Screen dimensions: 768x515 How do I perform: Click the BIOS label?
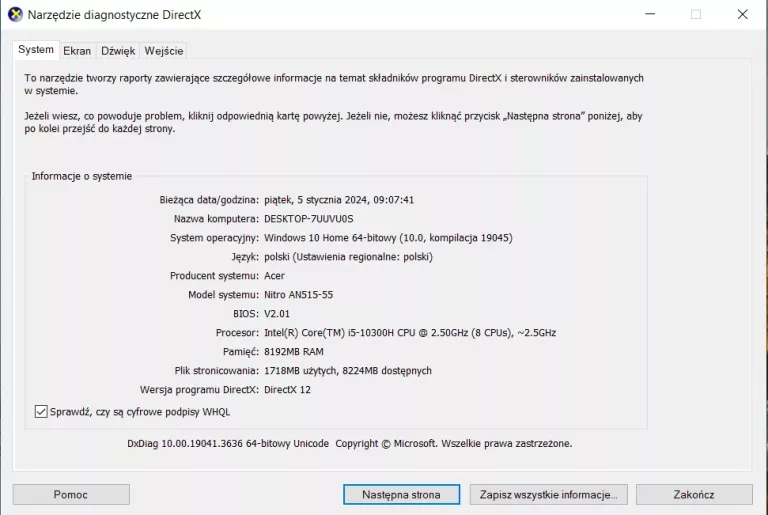(x=246, y=314)
